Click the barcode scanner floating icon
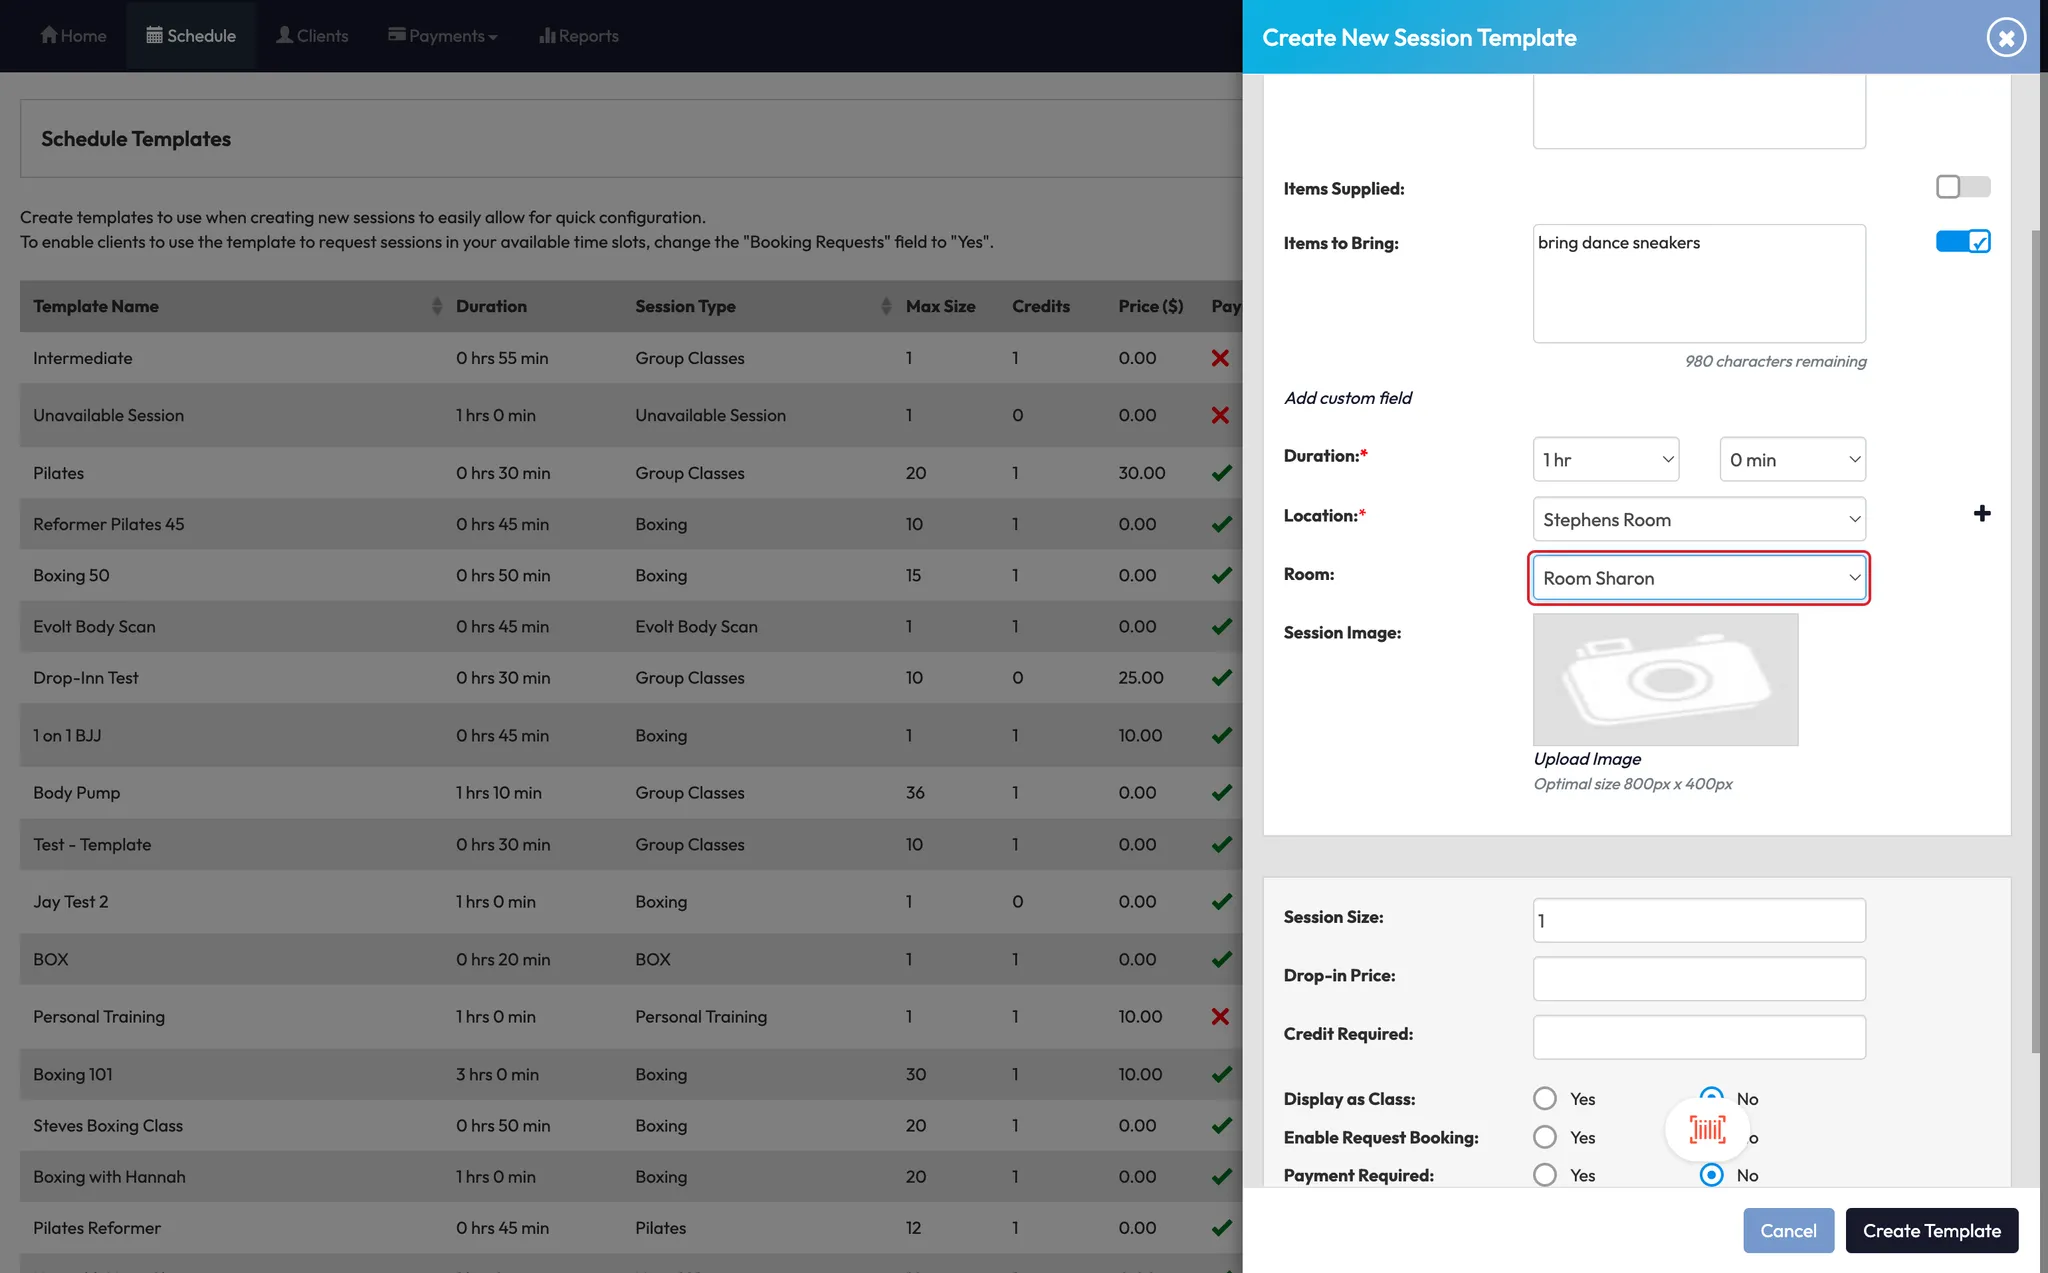 [1707, 1130]
